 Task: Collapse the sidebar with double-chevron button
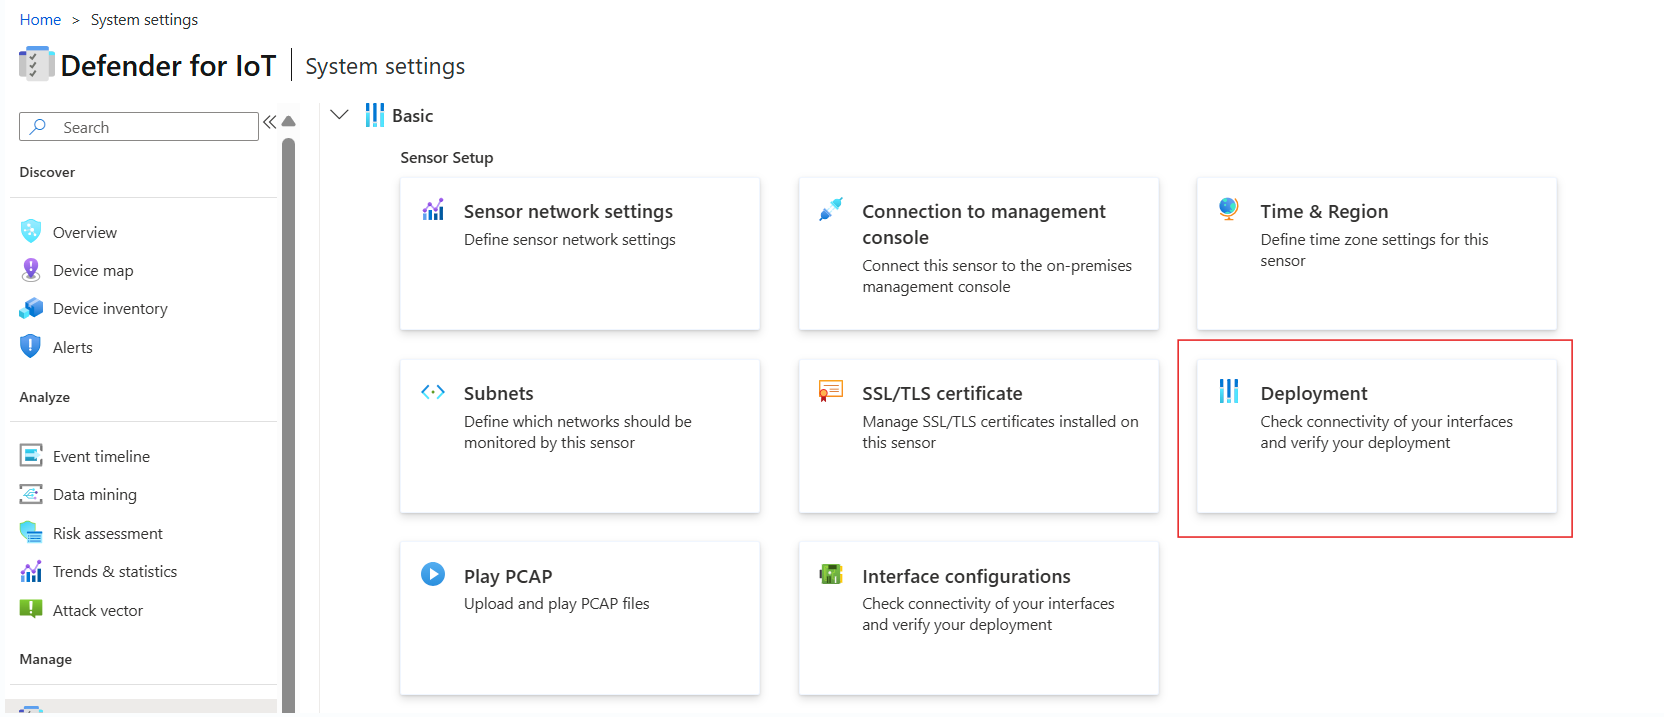pos(269,122)
